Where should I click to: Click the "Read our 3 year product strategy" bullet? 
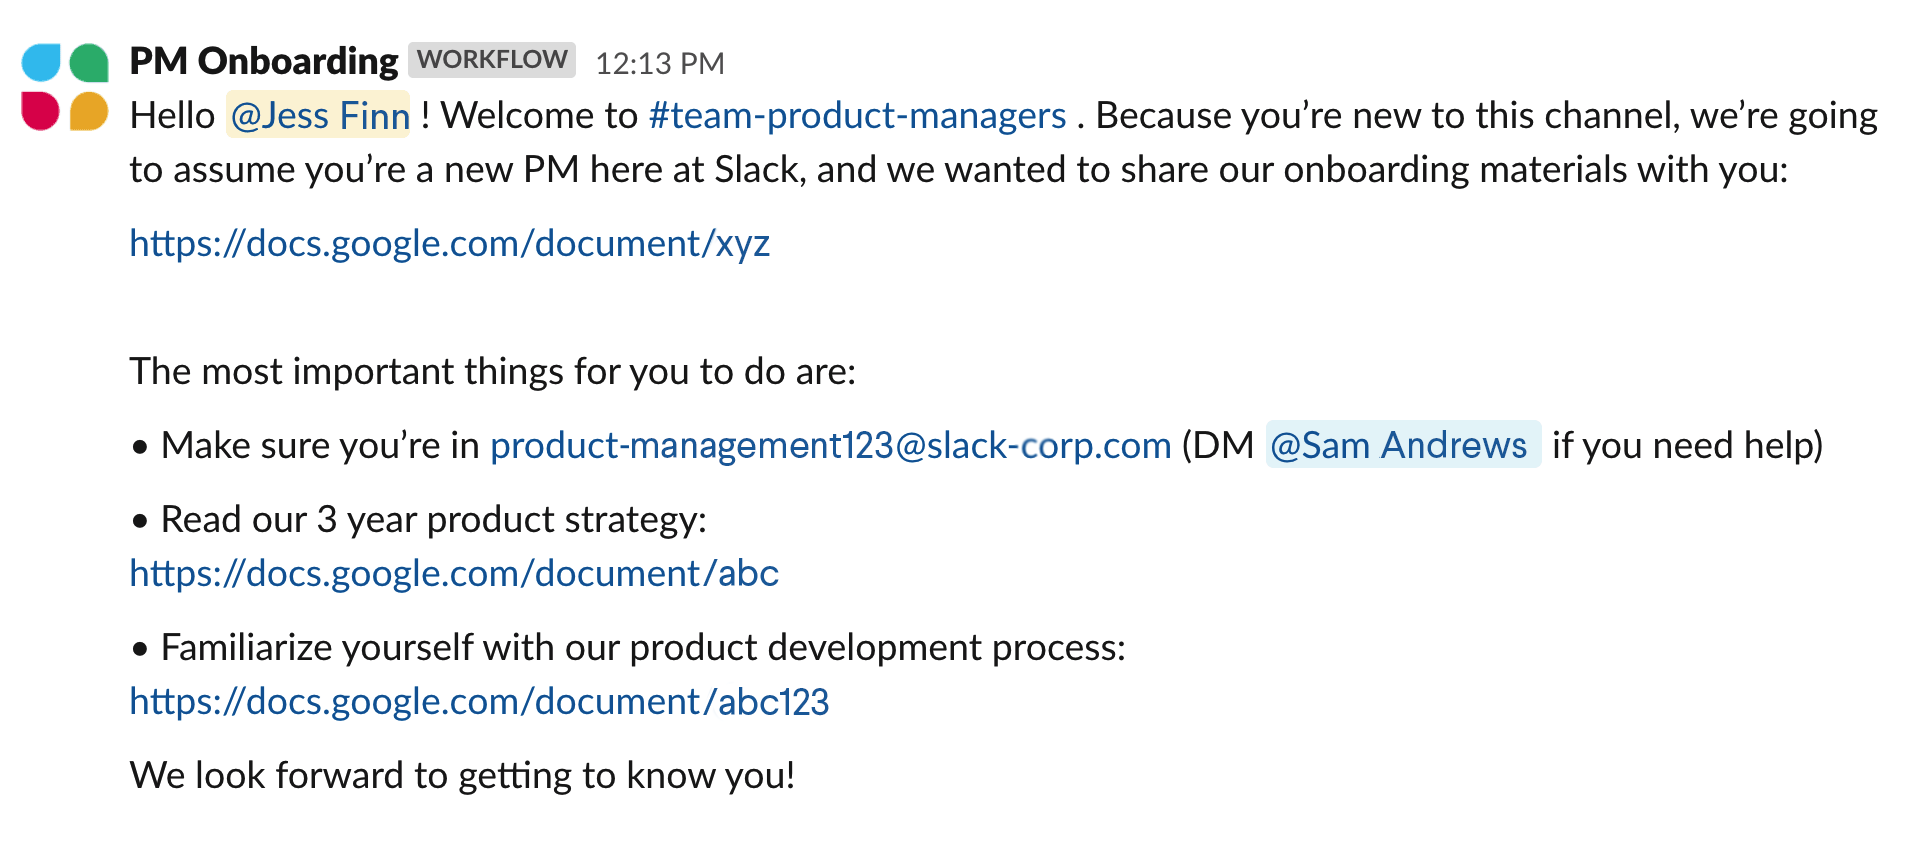tap(433, 519)
